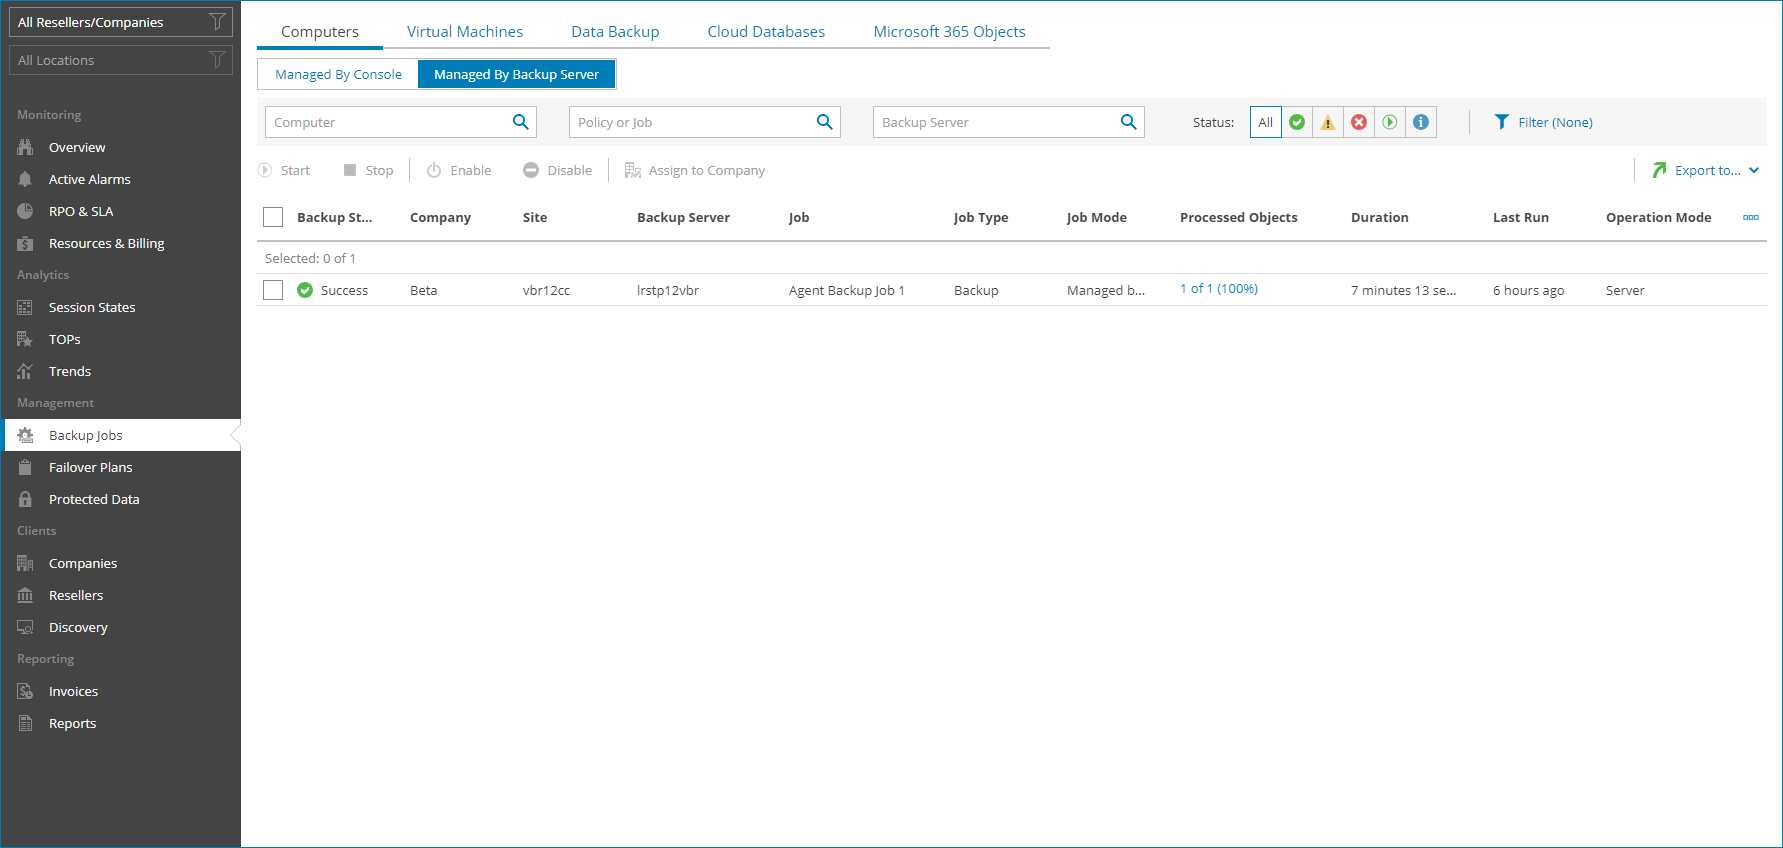Open Resources & Billing

[x=106, y=243]
